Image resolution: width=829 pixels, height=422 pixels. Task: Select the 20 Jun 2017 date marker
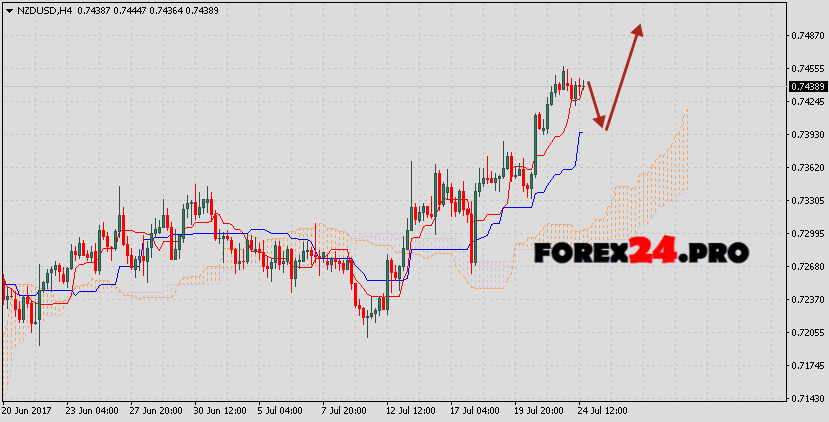pos(28,410)
